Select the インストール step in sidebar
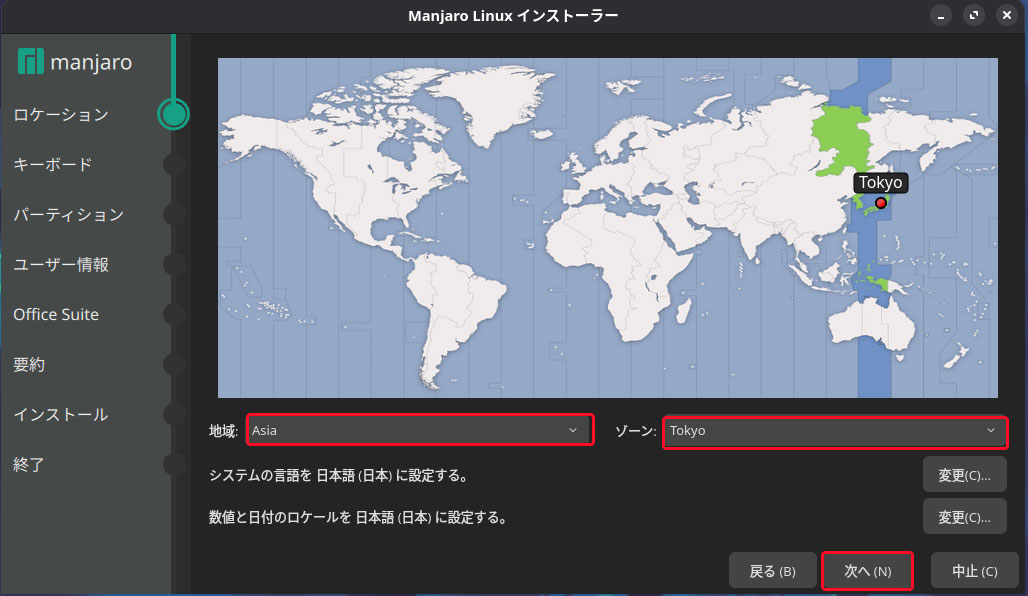The image size is (1028, 596). pos(61,414)
